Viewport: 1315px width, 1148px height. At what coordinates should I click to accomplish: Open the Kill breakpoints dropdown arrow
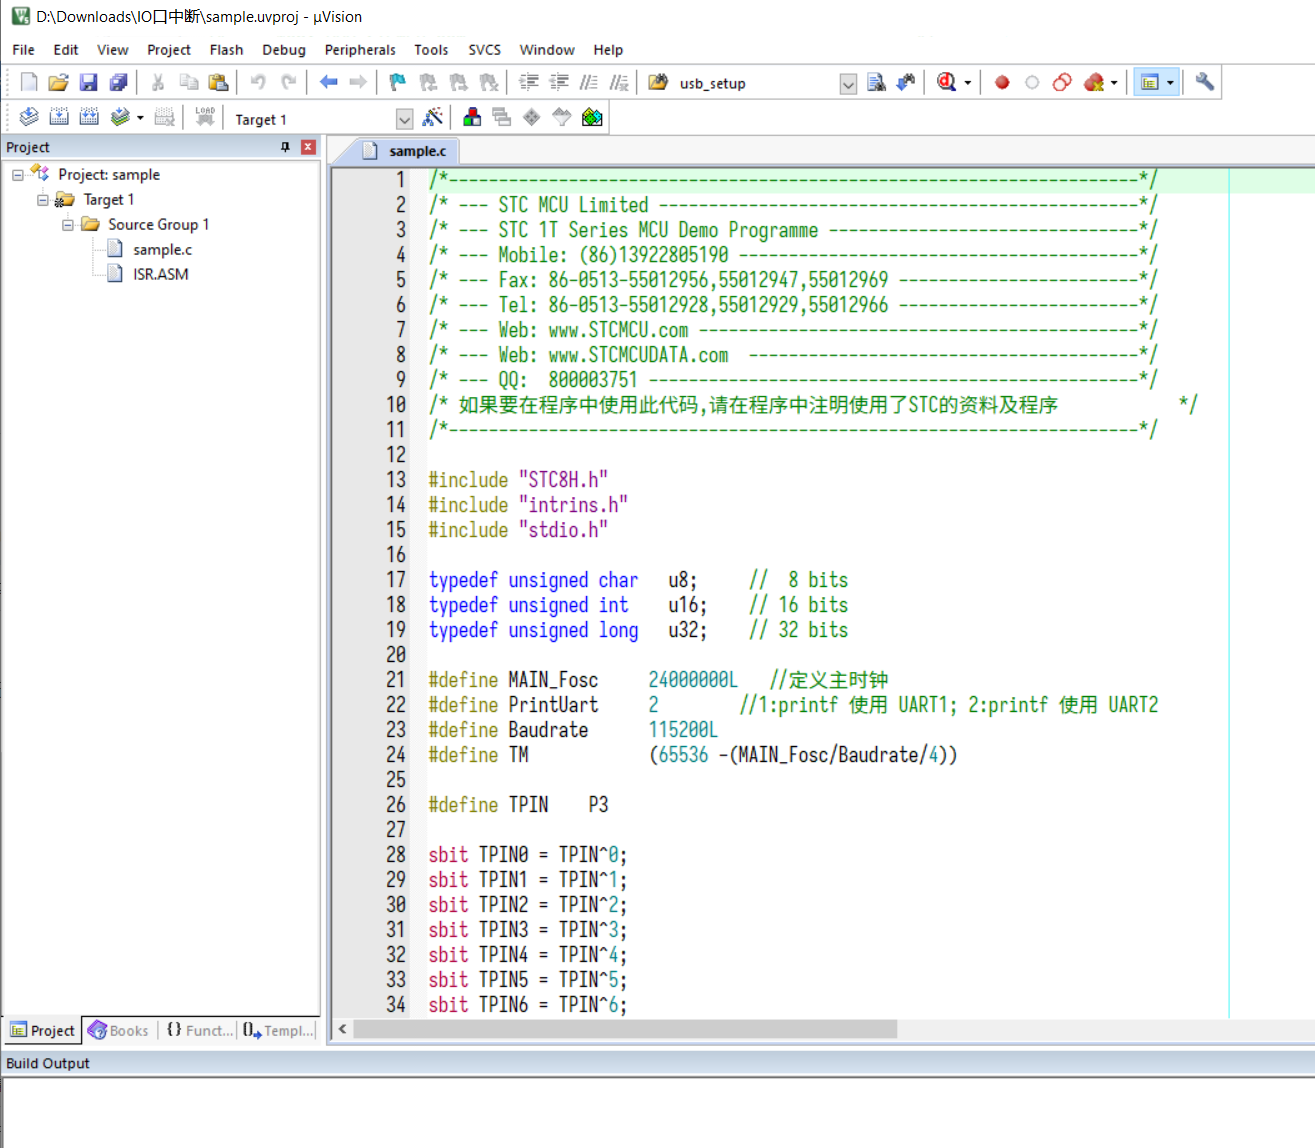(x=1114, y=83)
